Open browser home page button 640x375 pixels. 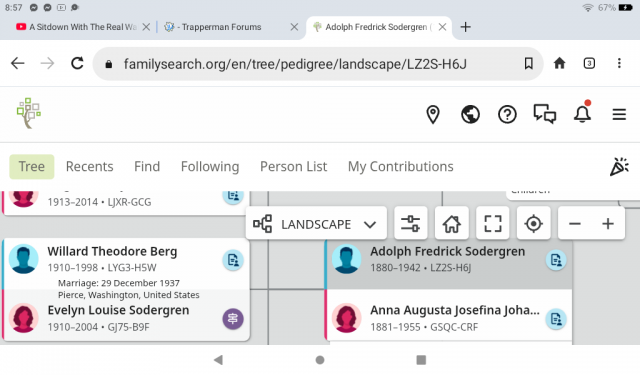[x=559, y=63]
